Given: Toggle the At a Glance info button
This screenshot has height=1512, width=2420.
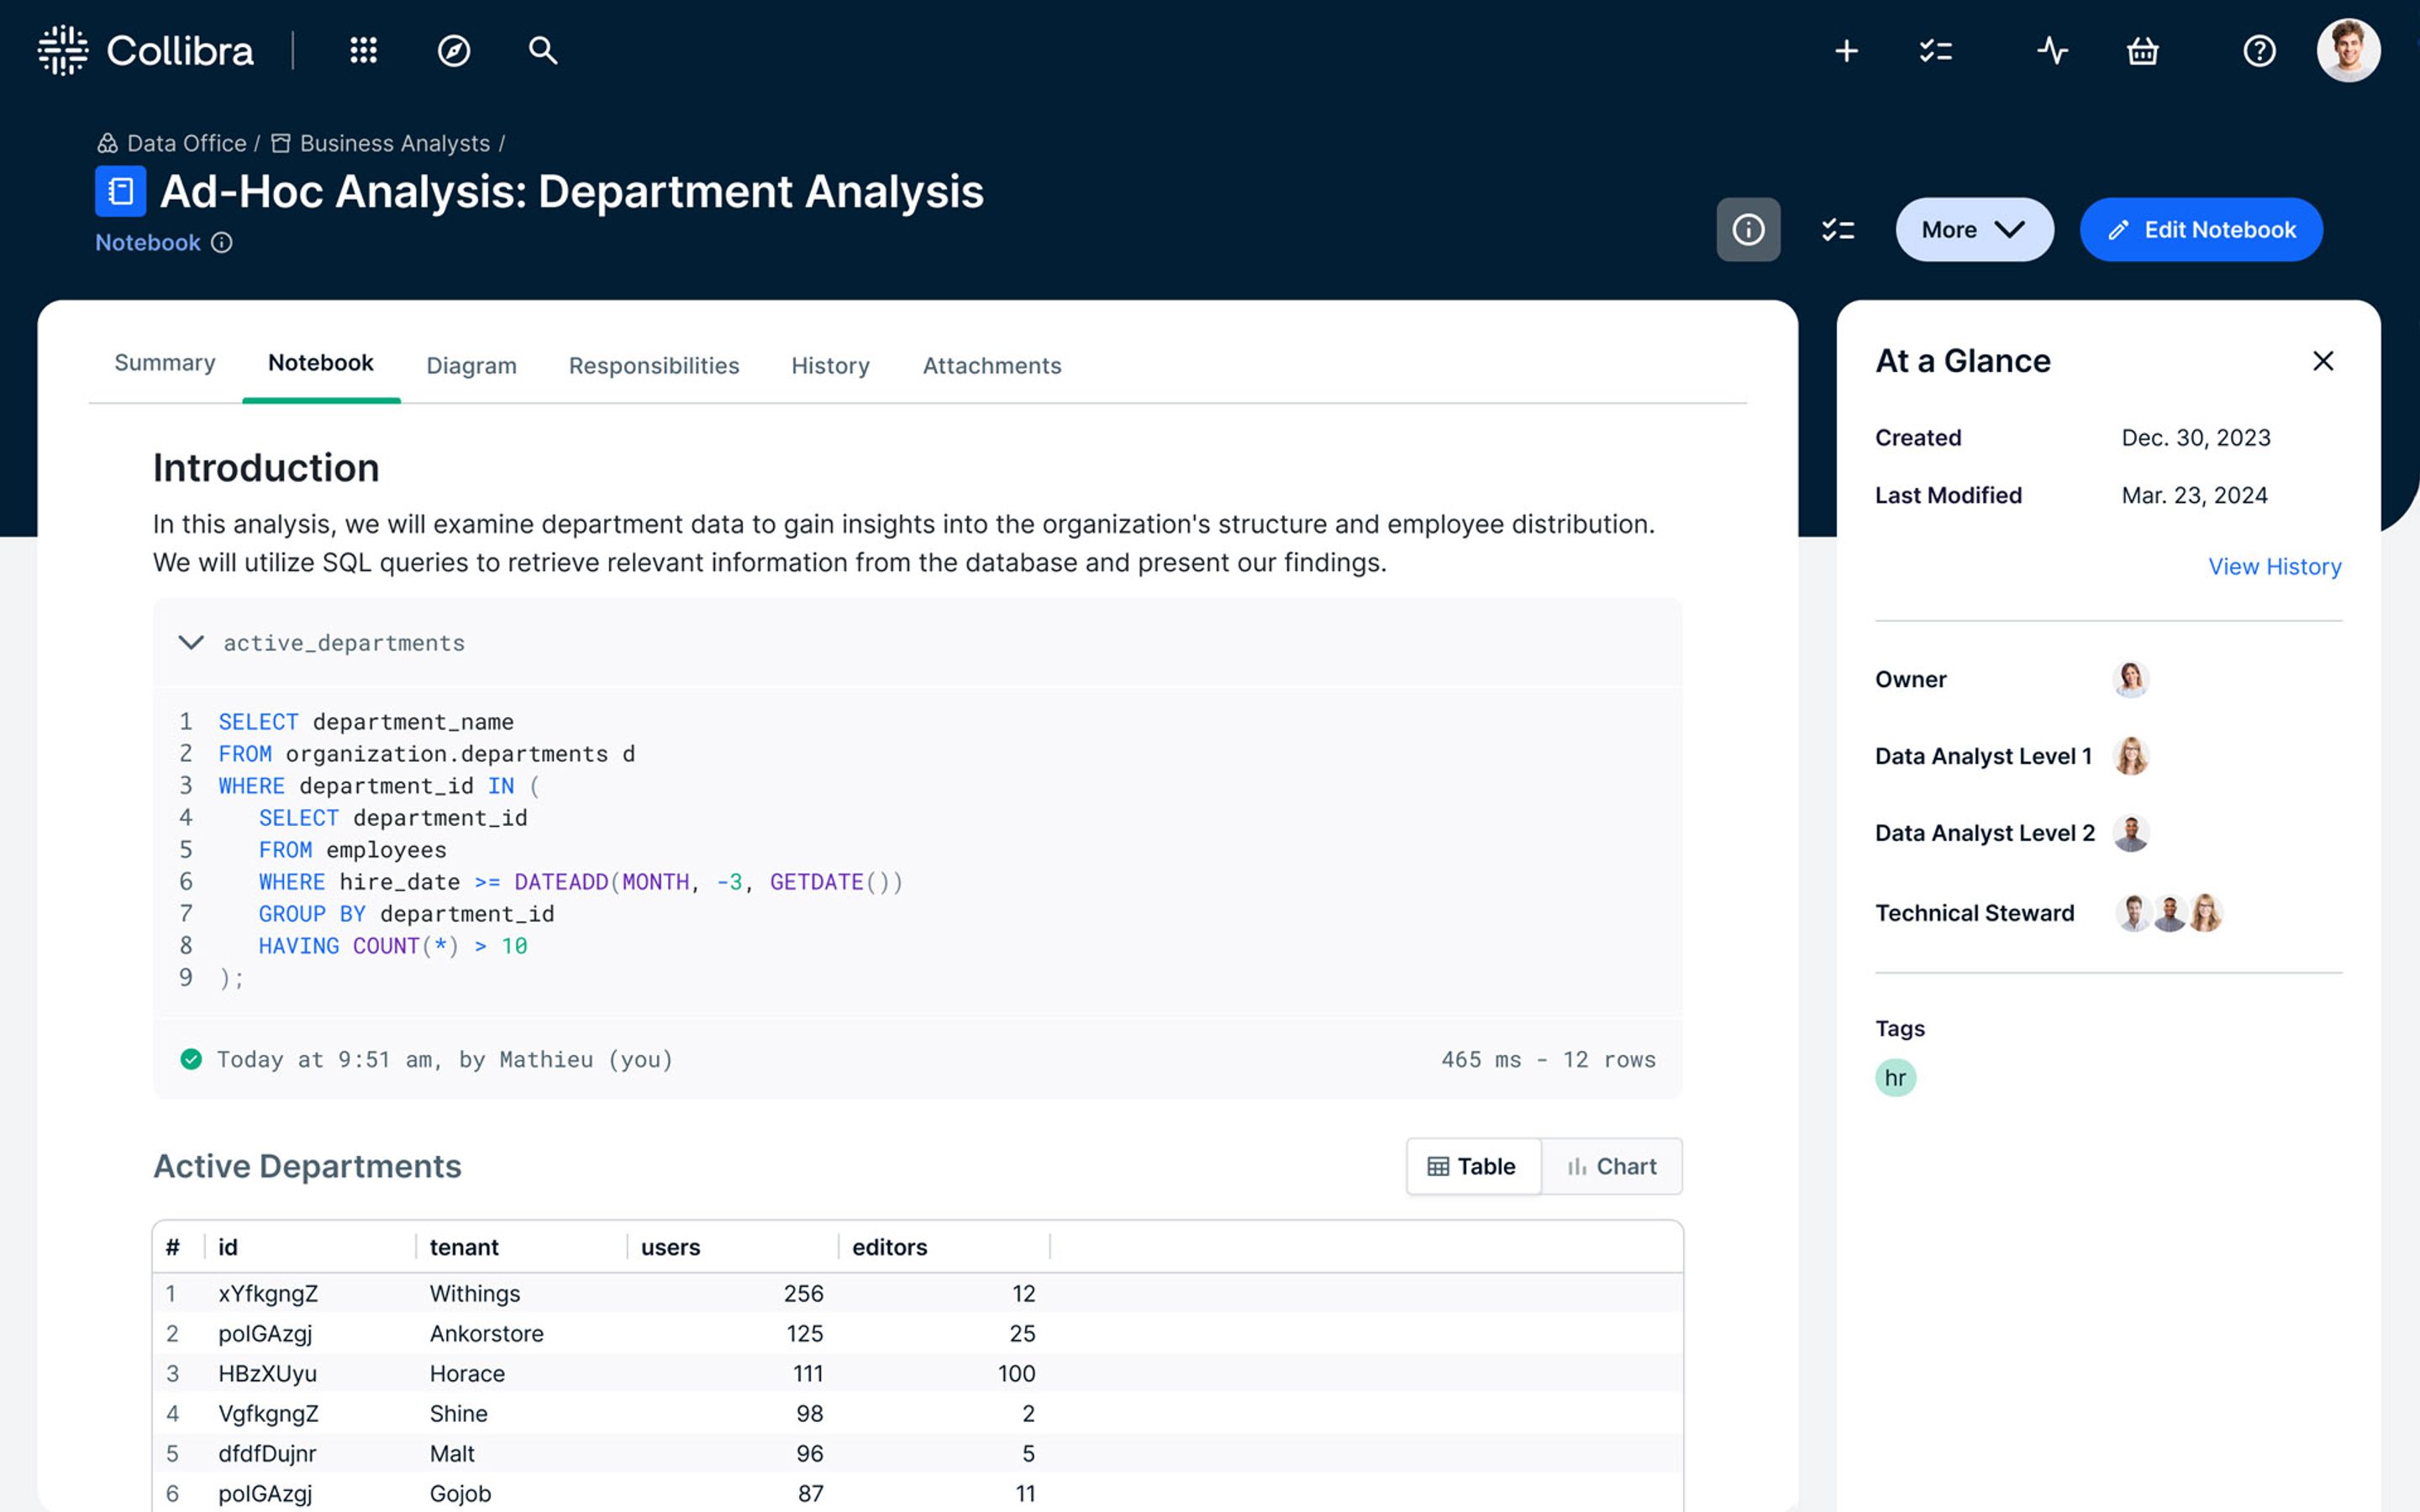Looking at the screenshot, I should [1748, 229].
